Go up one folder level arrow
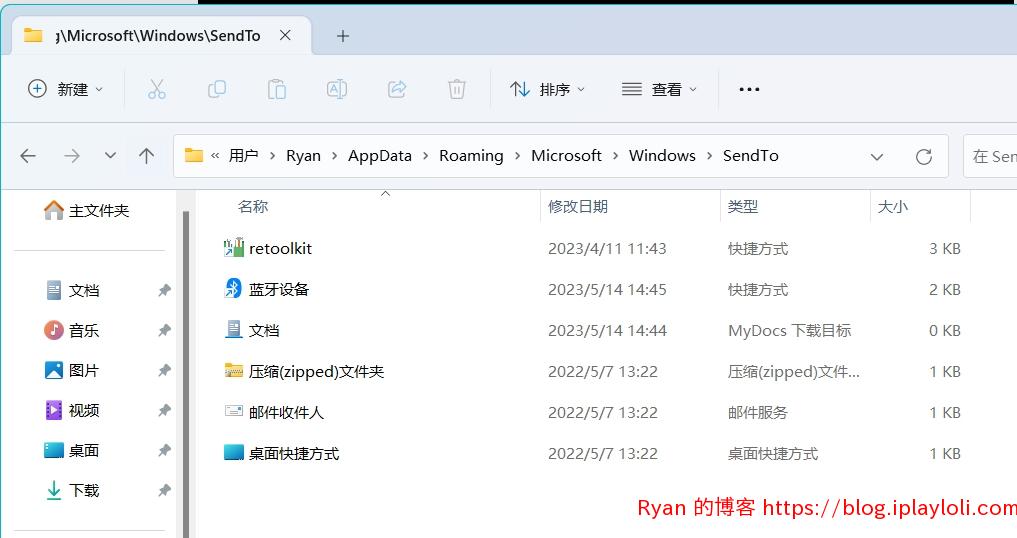 pyautogui.click(x=147, y=156)
